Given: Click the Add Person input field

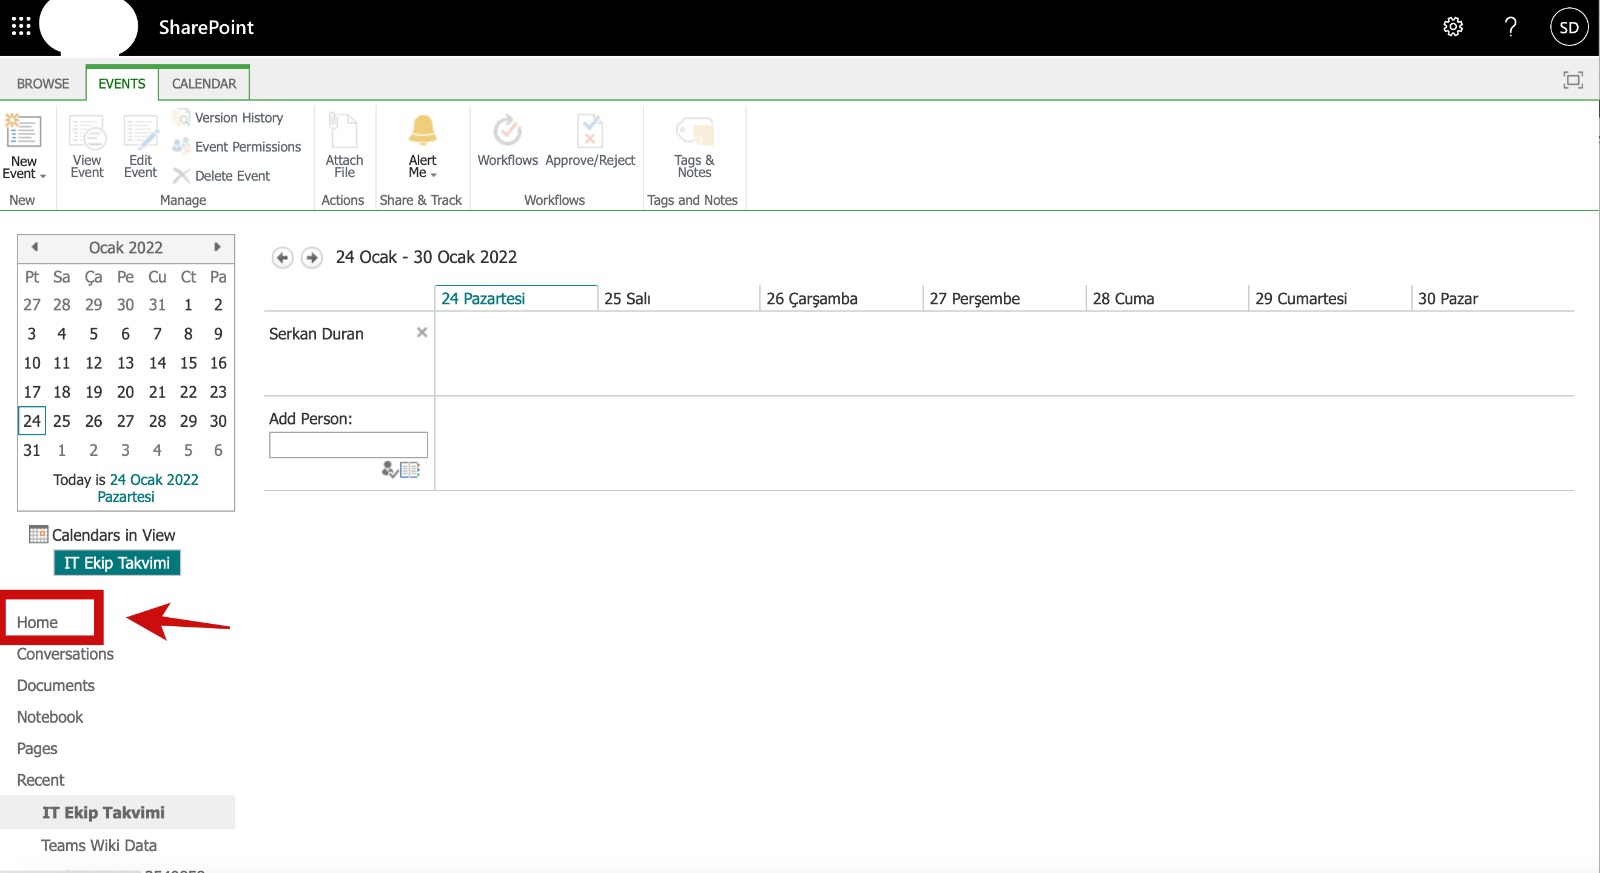Looking at the screenshot, I should pos(348,445).
